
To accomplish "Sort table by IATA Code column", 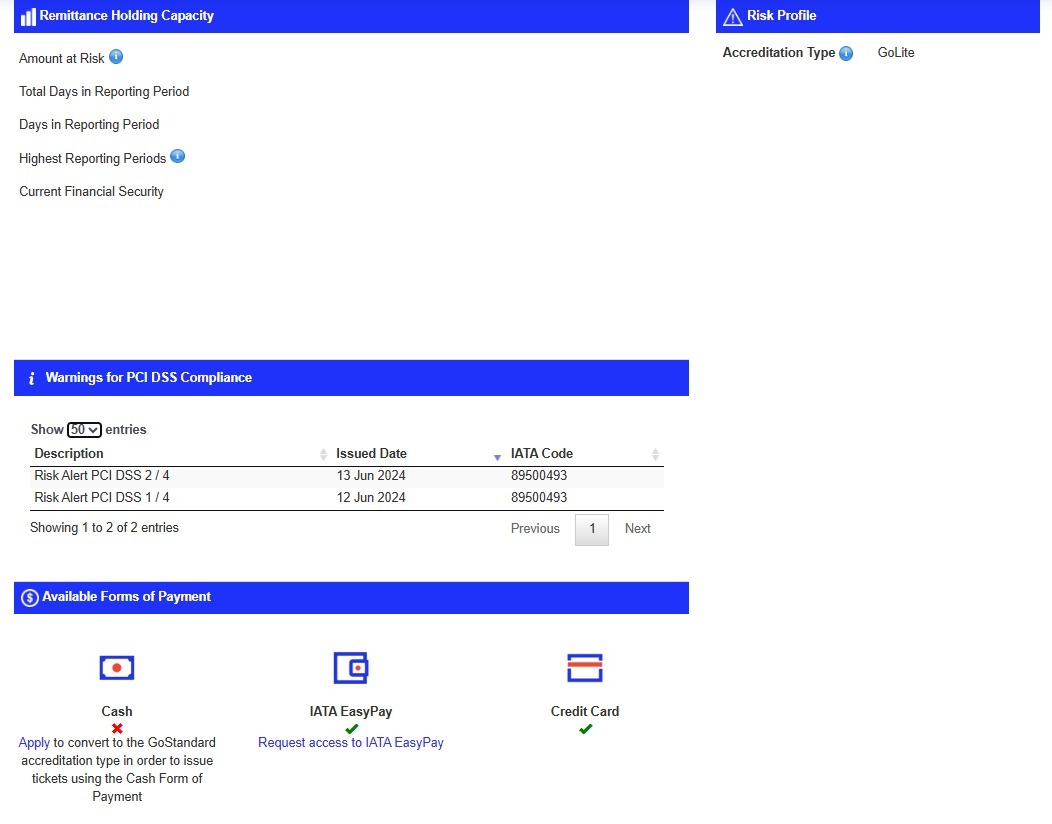I will [x=541, y=454].
